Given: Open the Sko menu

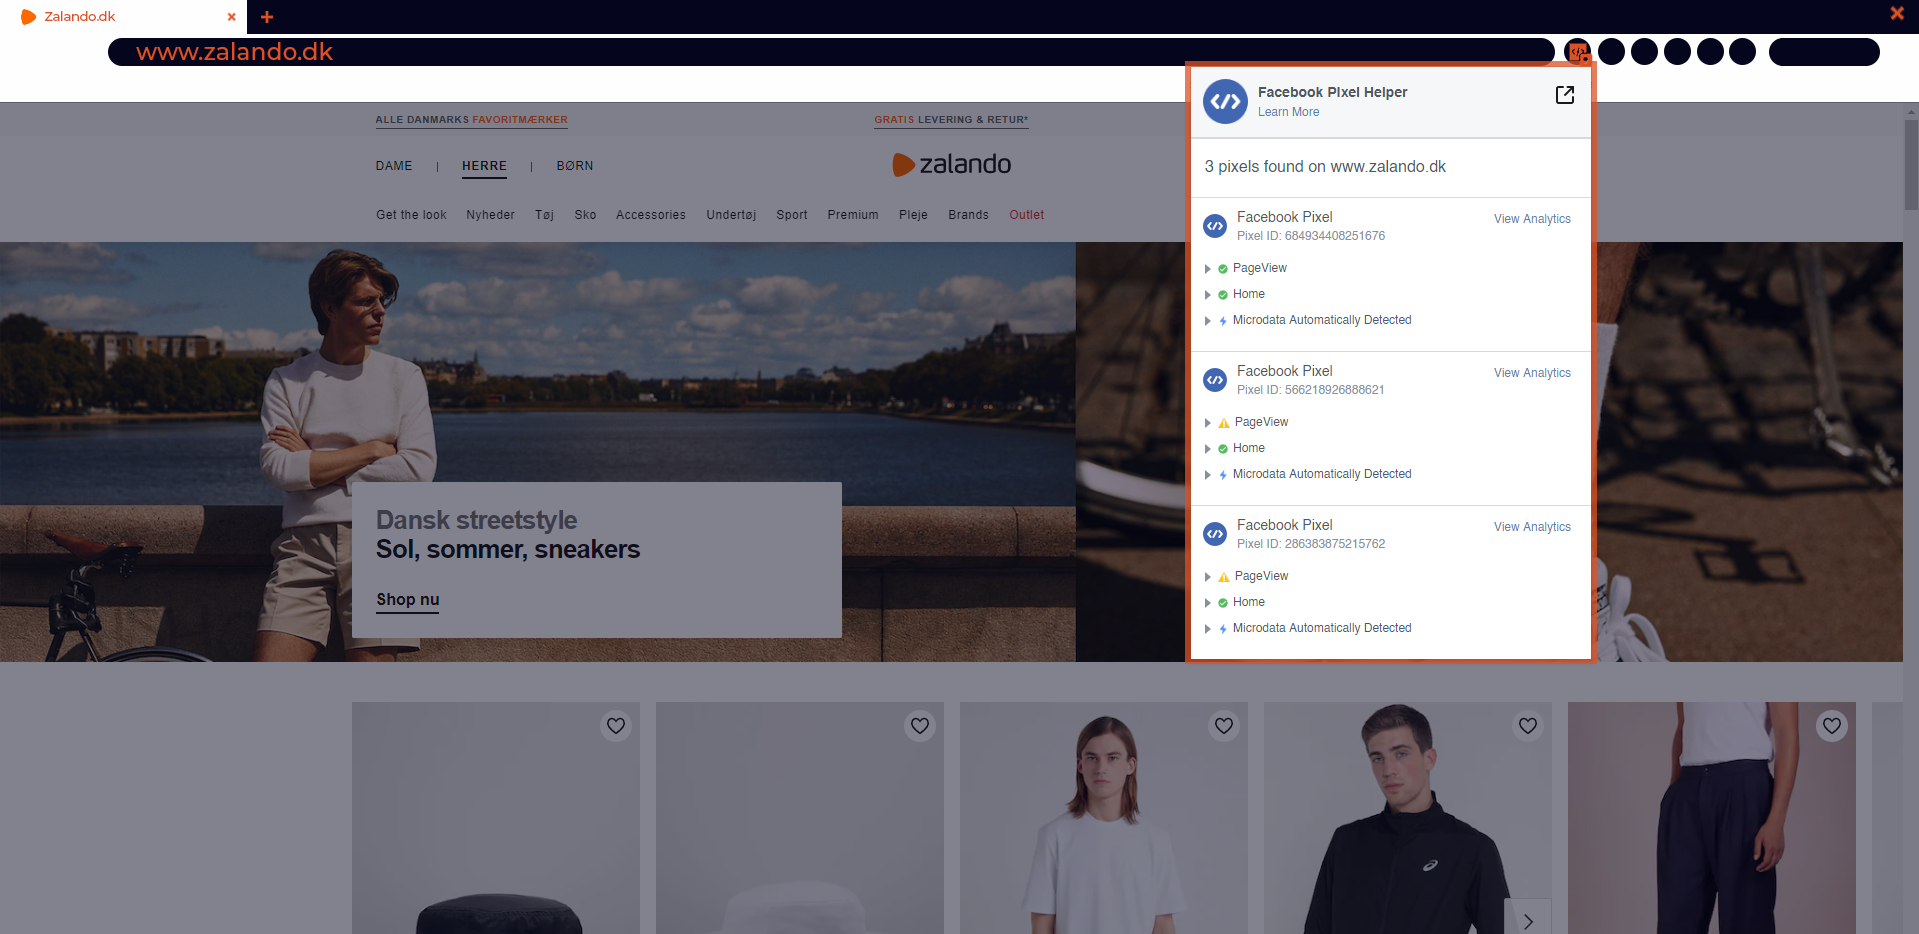Looking at the screenshot, I should pos(585,215).
